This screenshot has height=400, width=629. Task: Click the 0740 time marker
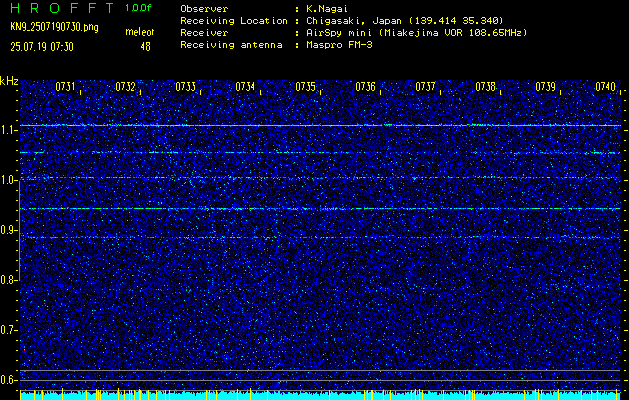(605, 87)
